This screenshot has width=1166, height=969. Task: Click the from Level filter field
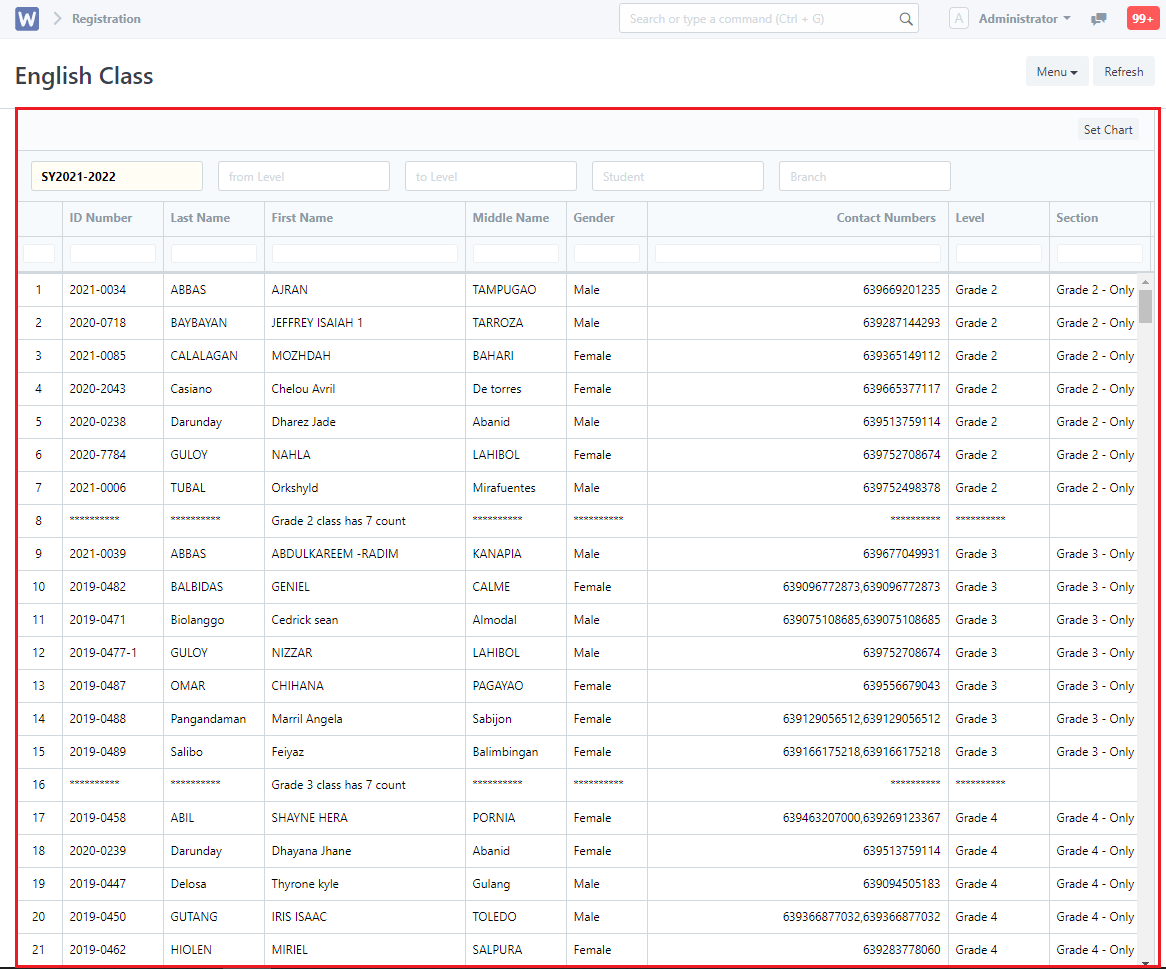point(303,176)
